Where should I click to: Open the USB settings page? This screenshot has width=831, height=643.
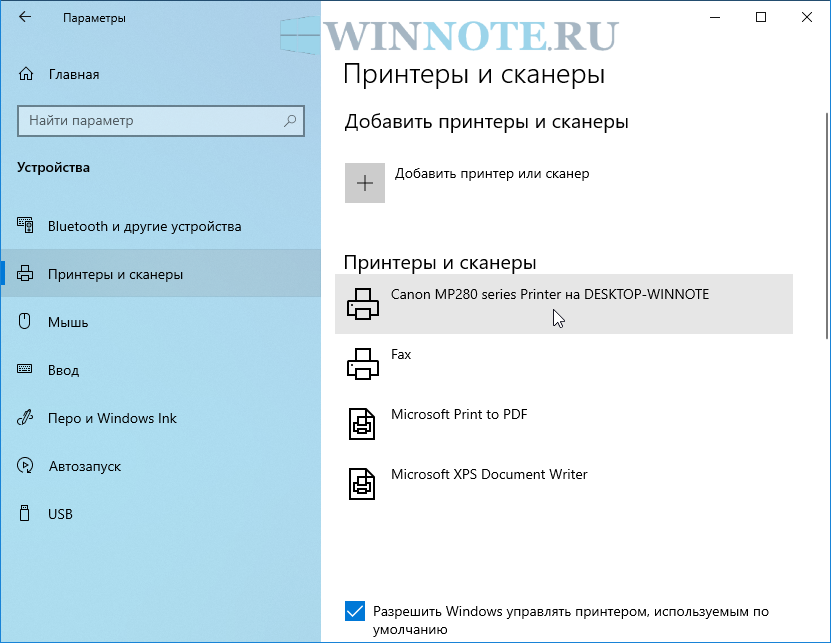(60, 514)
